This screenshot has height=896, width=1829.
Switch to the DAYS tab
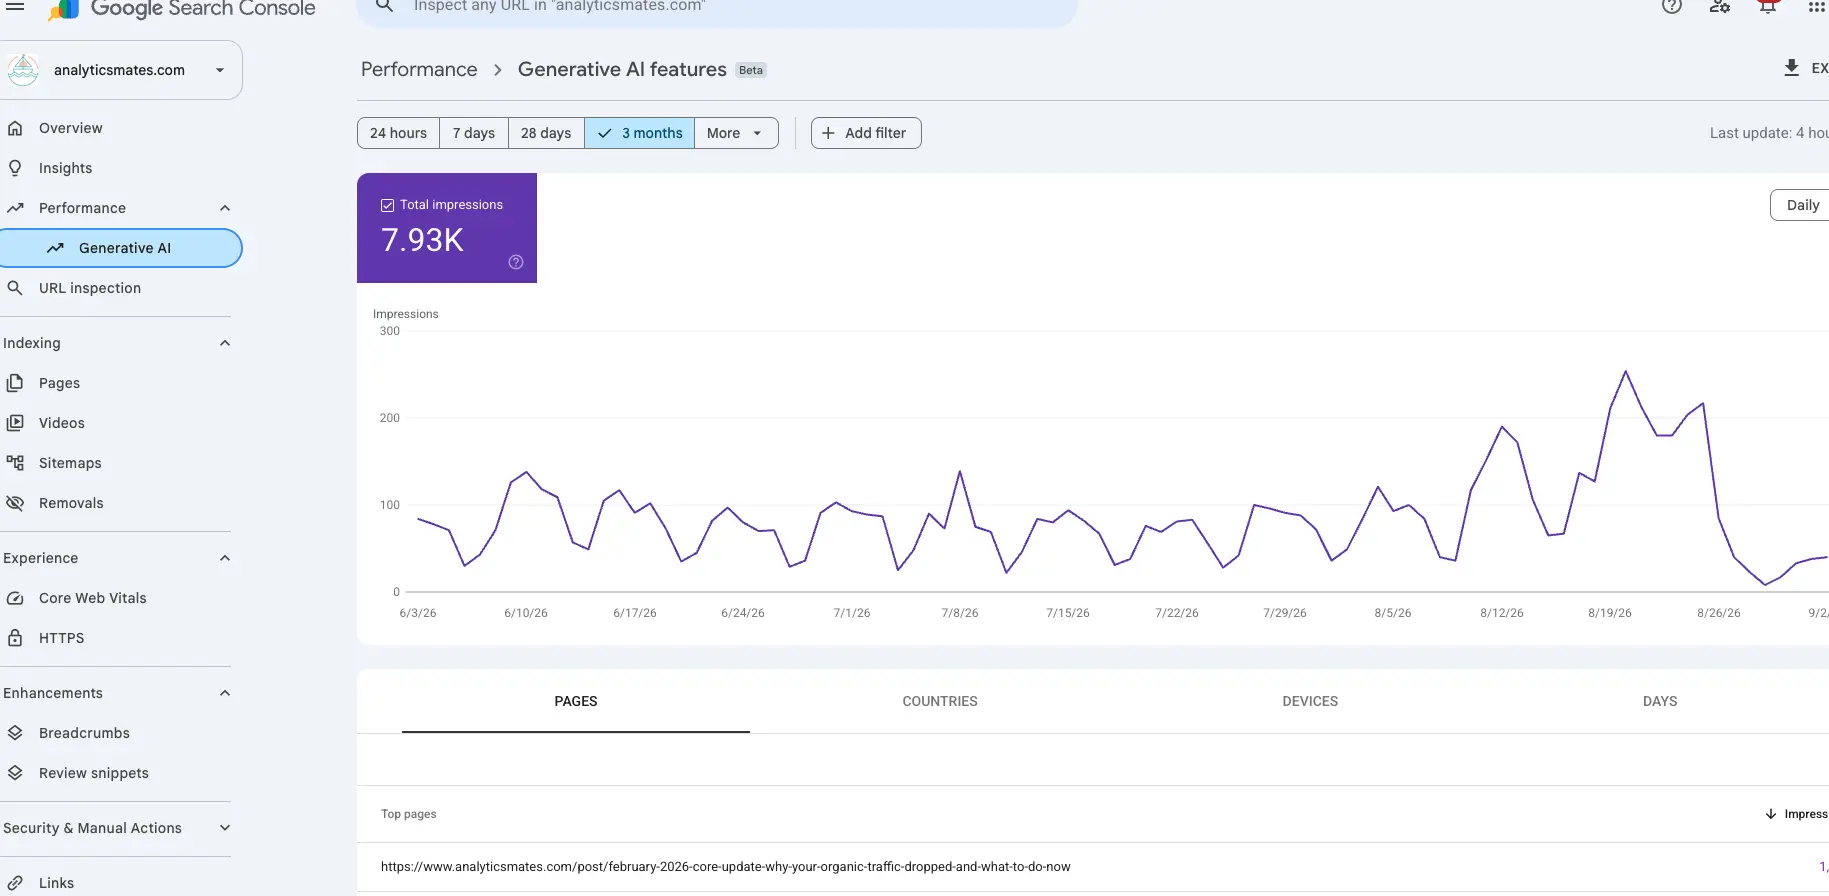(1660, 701)
